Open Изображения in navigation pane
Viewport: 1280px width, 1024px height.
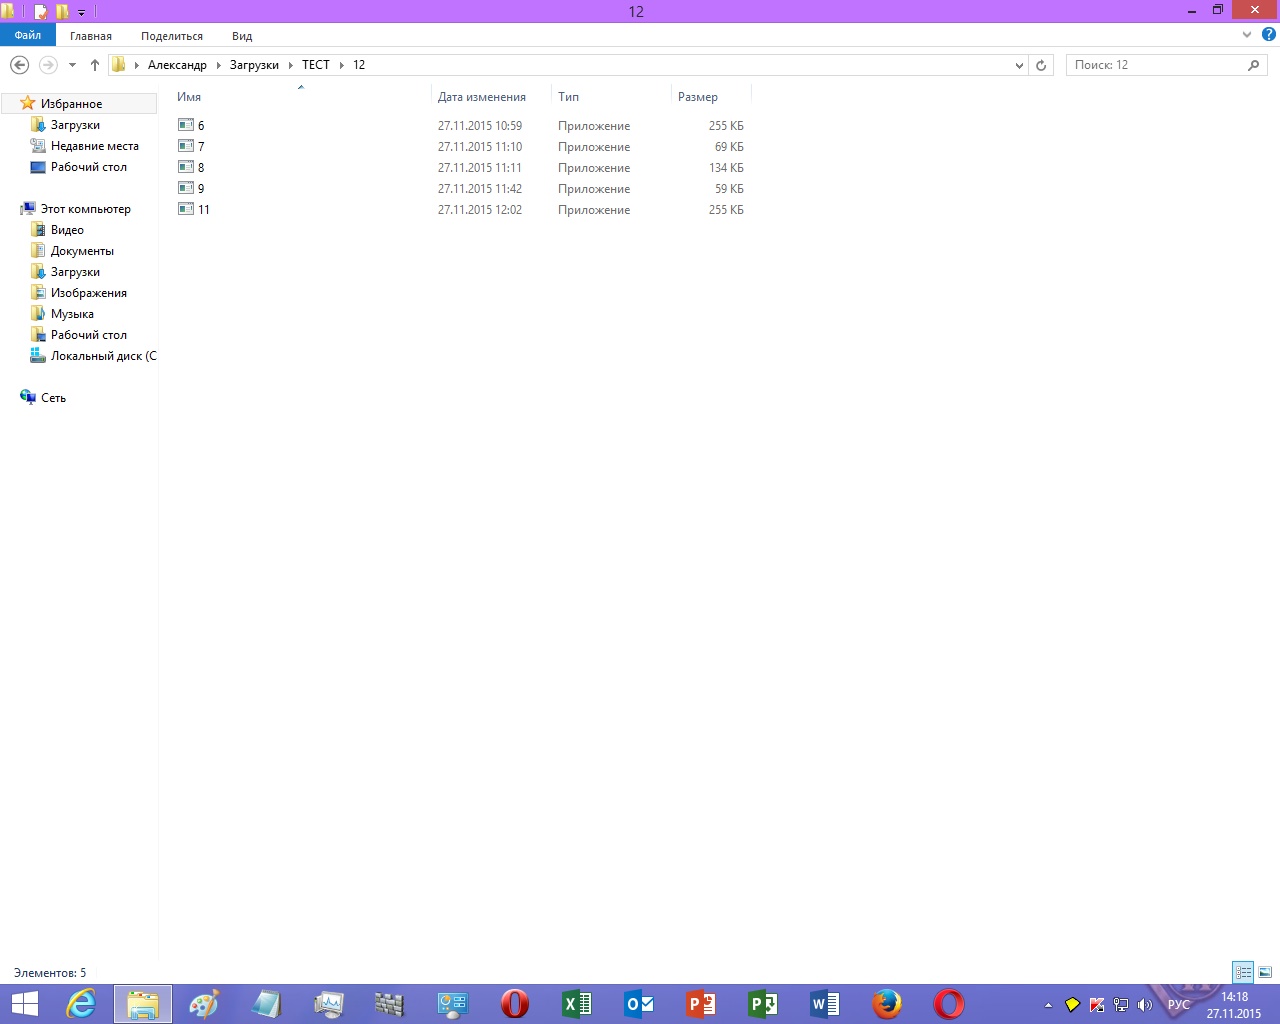(x=89, y=293)
